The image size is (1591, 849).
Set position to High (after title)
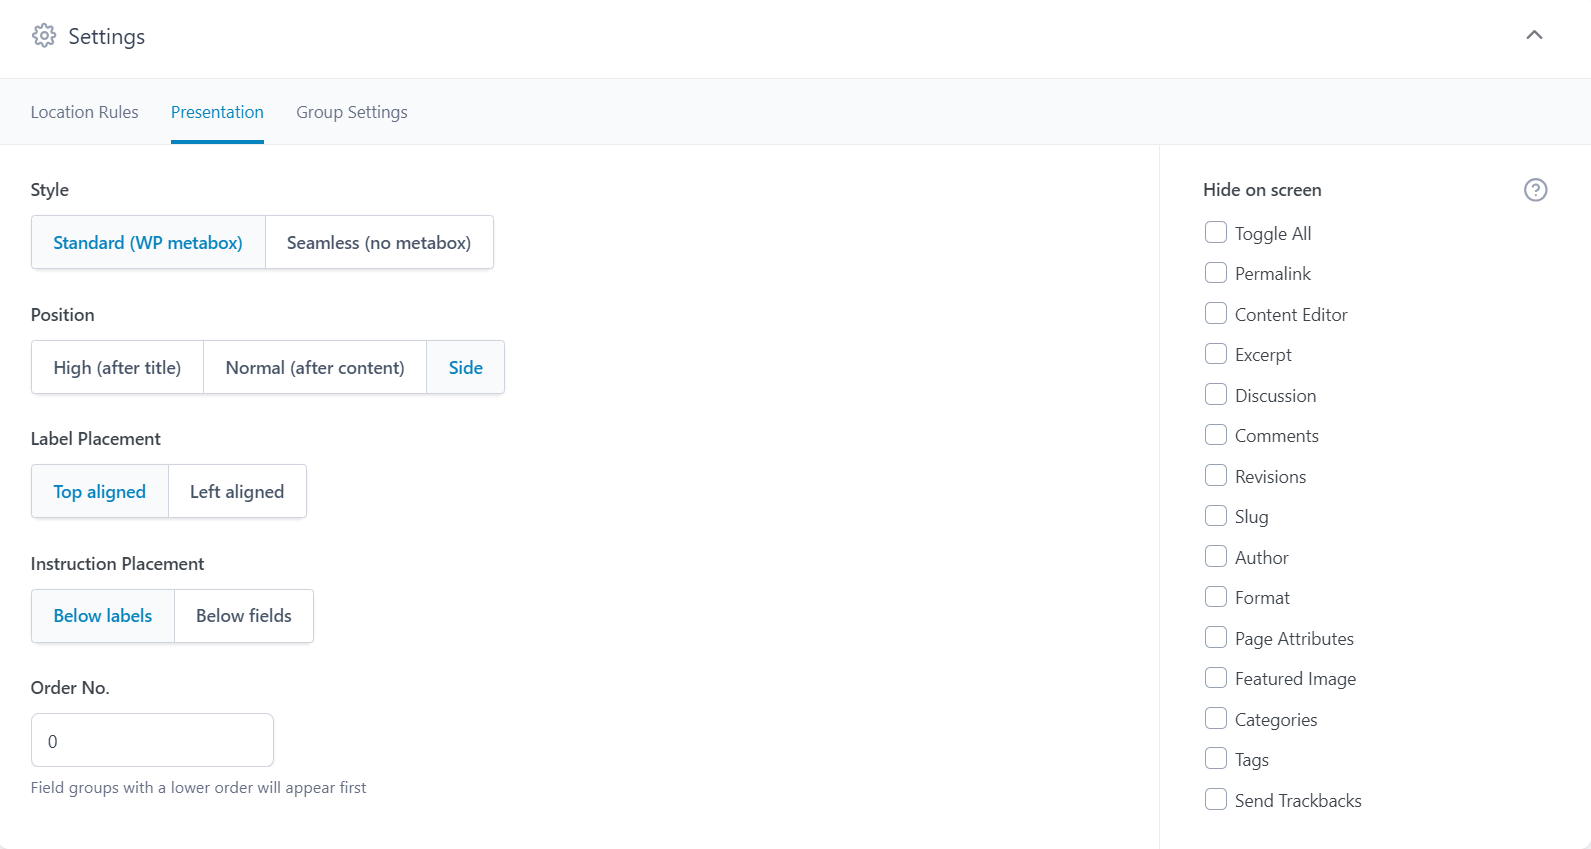[x=117, y=367]
